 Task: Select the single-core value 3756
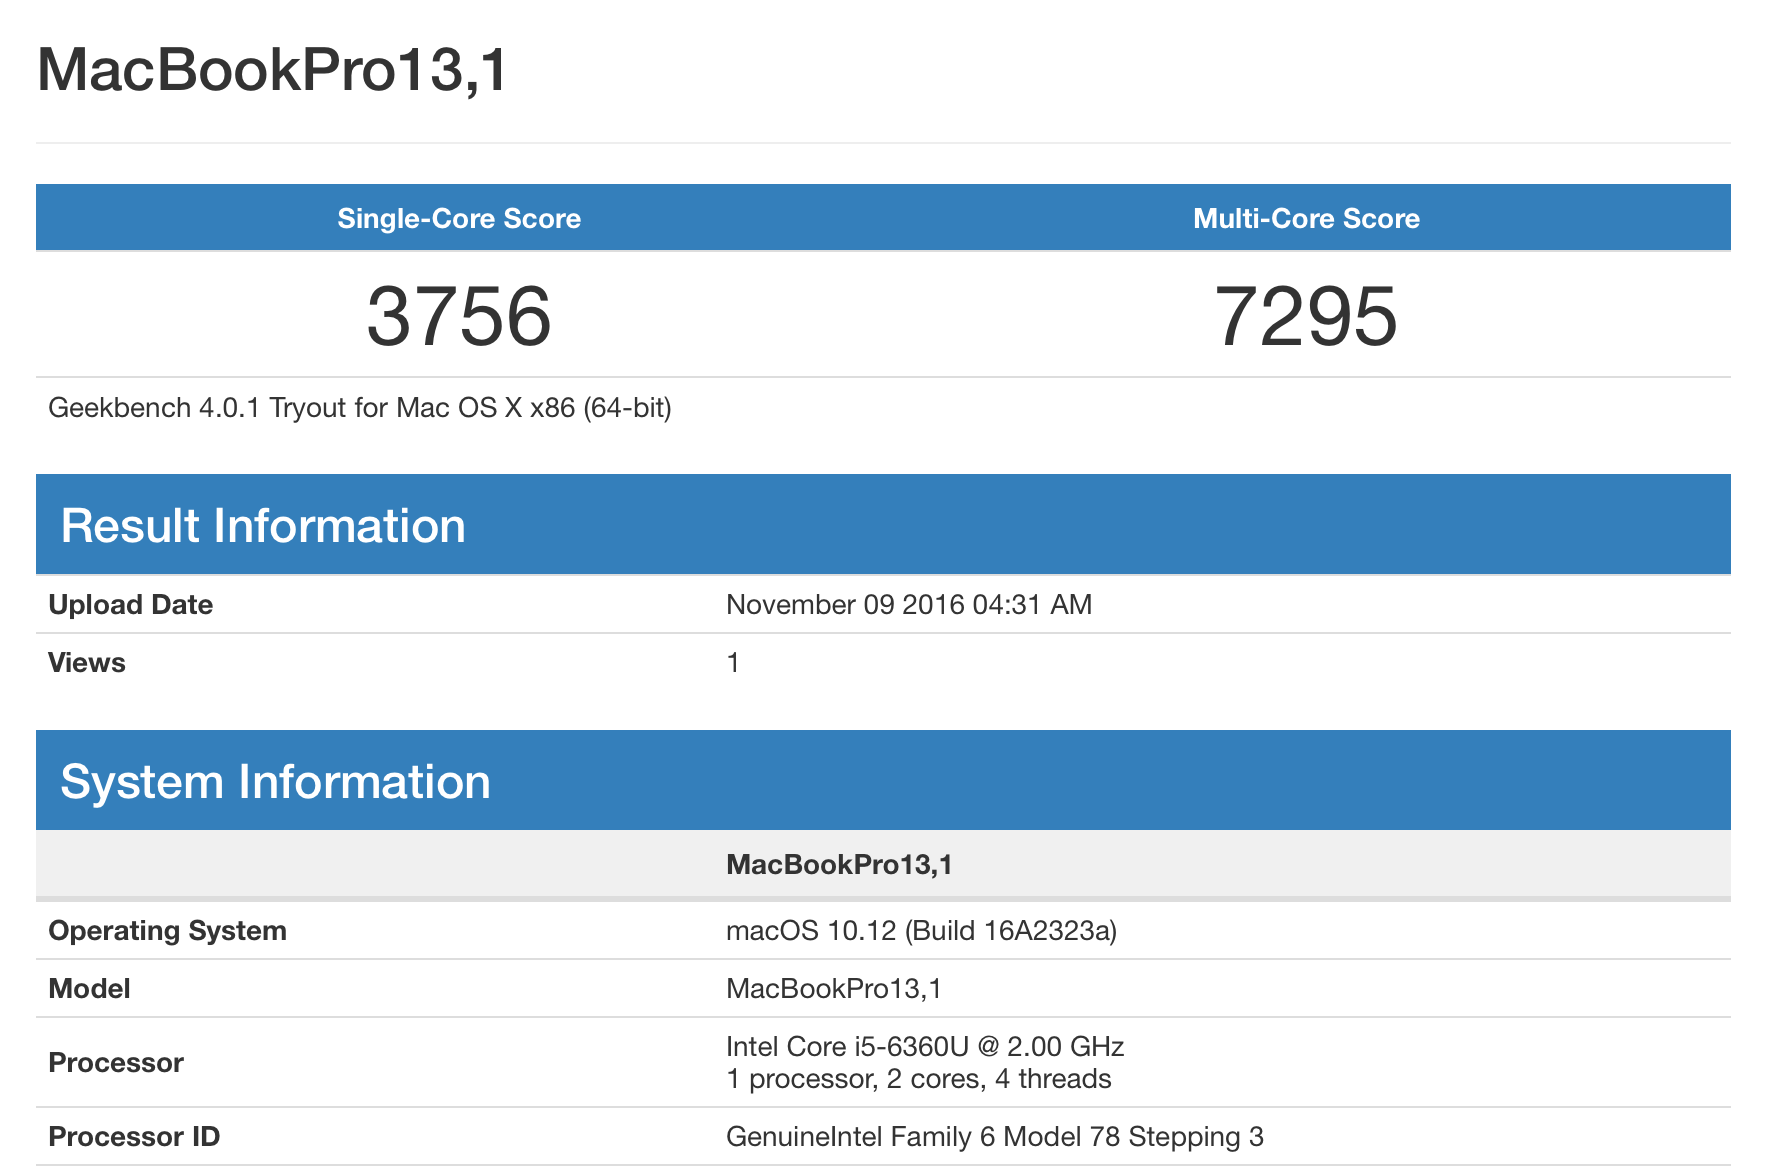tap(459, 316)
